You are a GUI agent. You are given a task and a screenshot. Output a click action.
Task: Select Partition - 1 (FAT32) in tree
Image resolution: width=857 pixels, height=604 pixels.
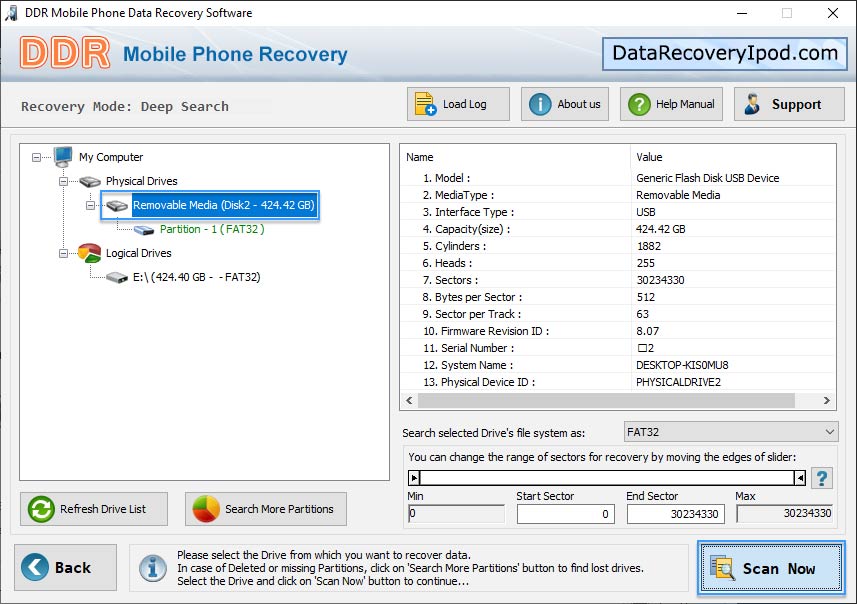pos(212,229)
